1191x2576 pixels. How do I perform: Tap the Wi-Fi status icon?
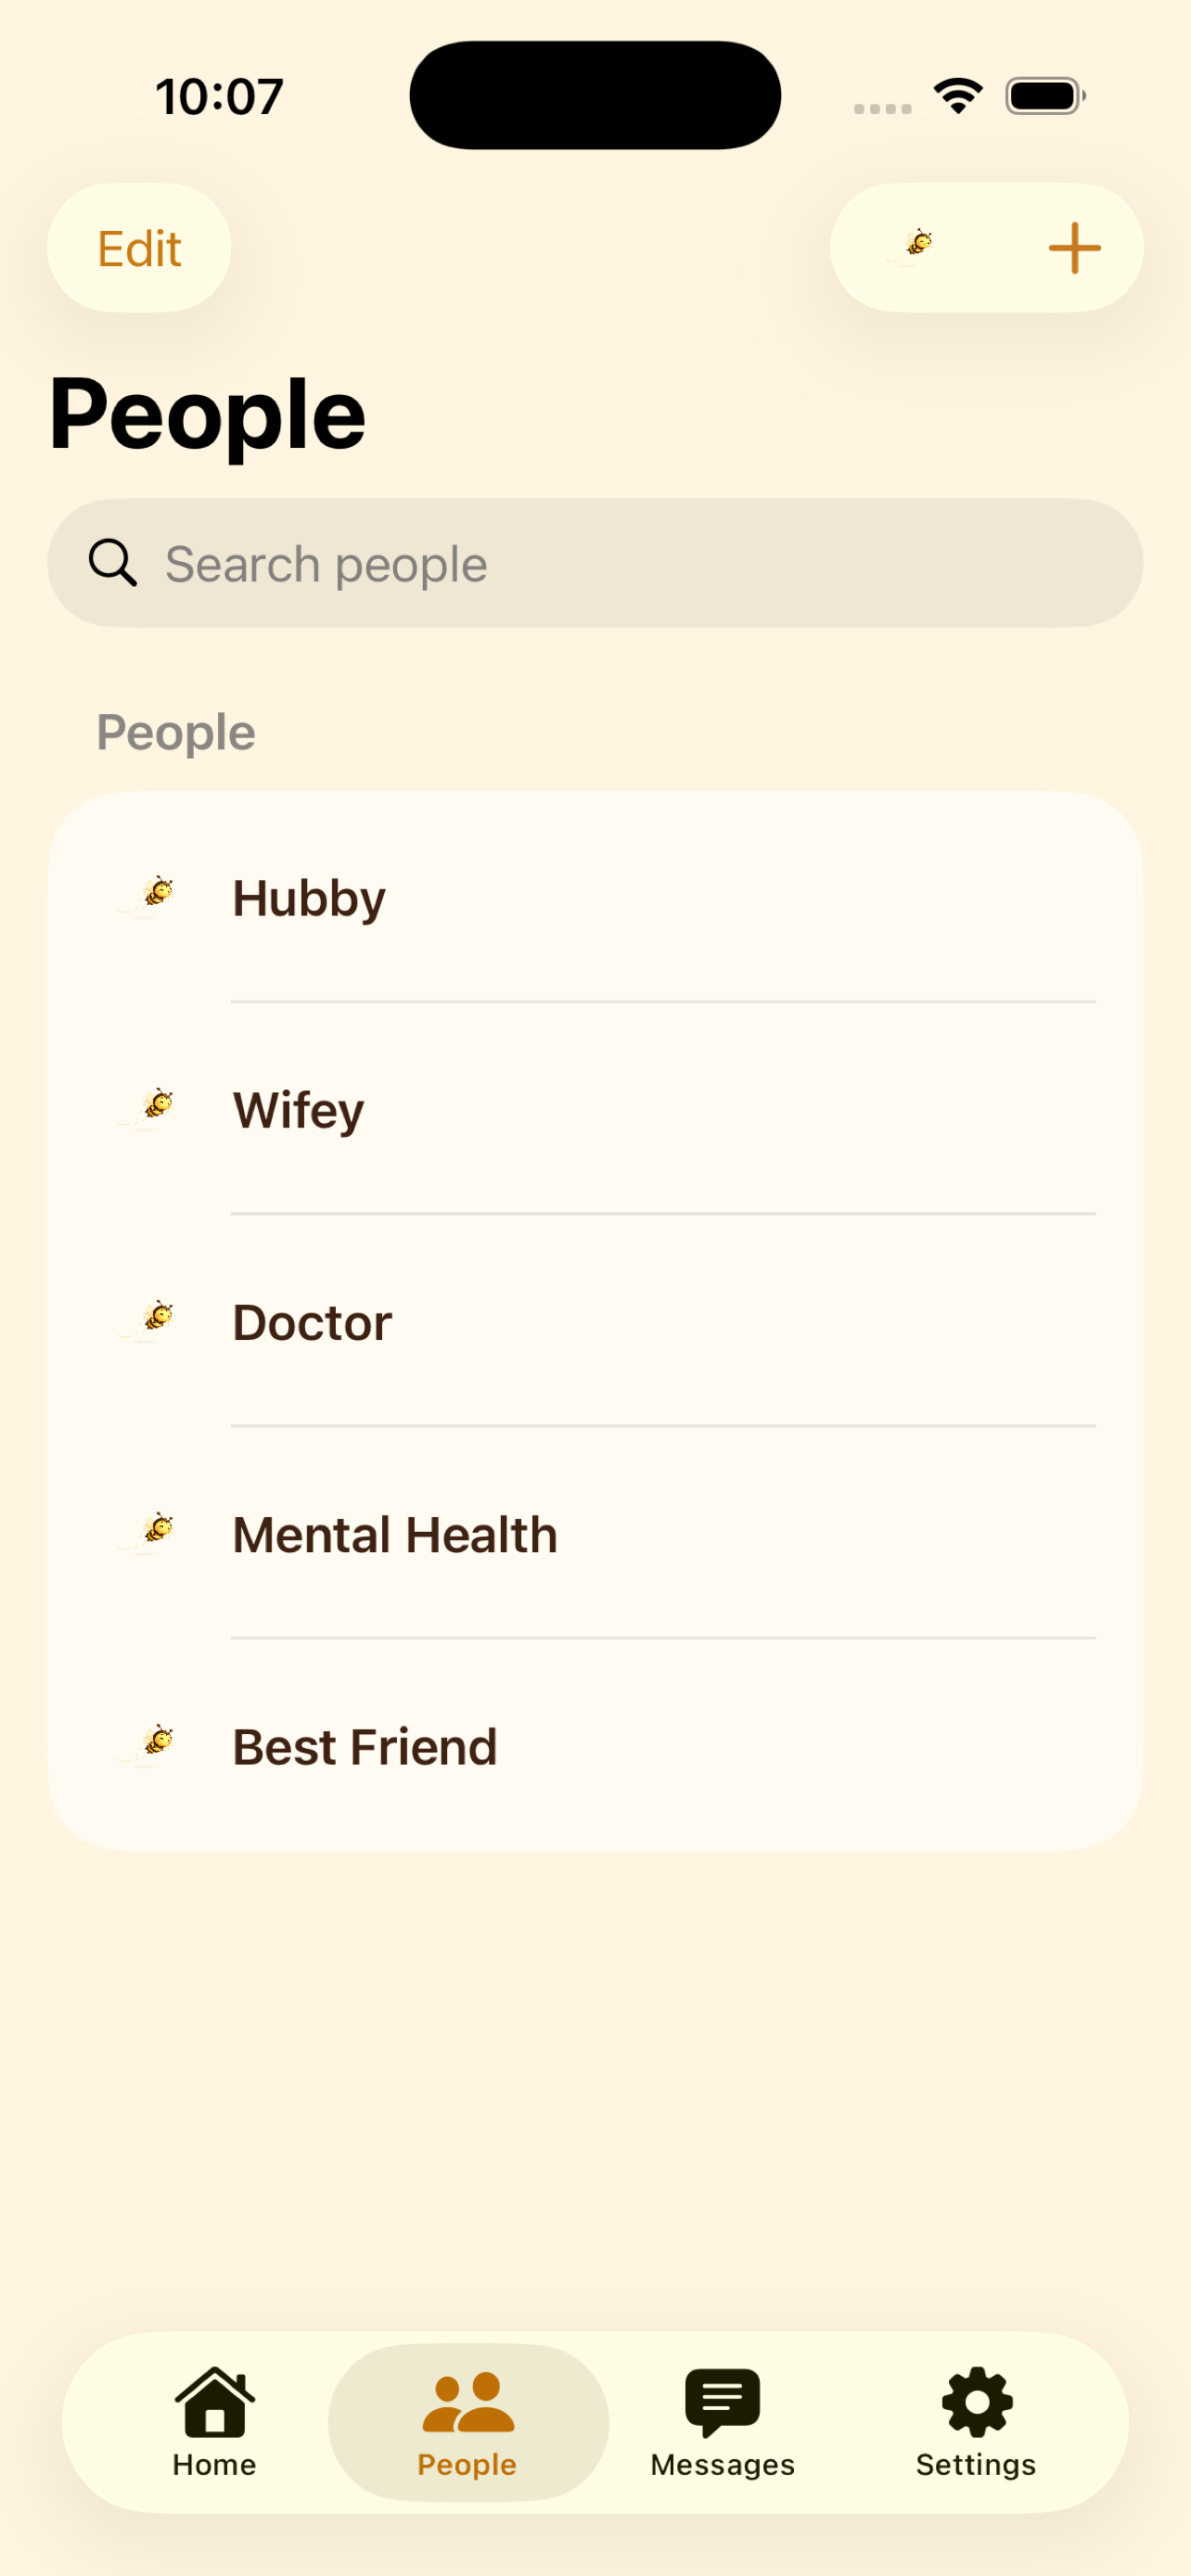pos(957,96)
